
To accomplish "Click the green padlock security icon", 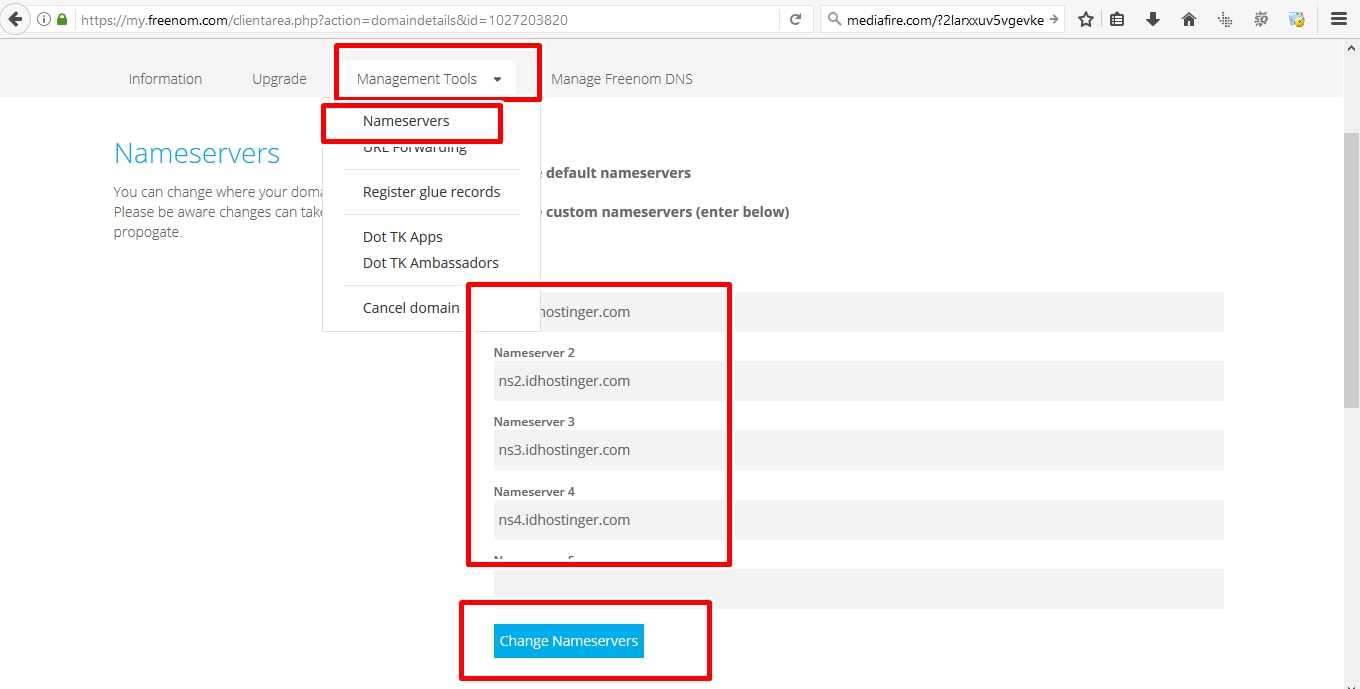I will tap(63, 19).
